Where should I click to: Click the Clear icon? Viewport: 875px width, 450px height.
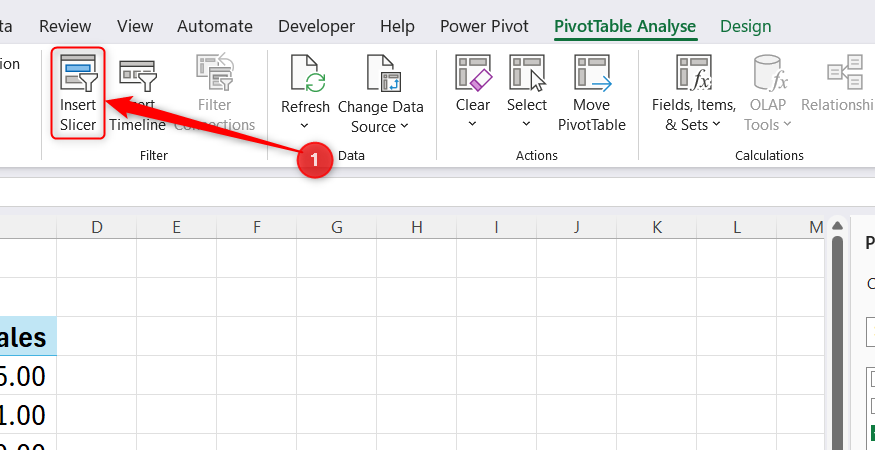pyautogui.click(x=473, y=72)
